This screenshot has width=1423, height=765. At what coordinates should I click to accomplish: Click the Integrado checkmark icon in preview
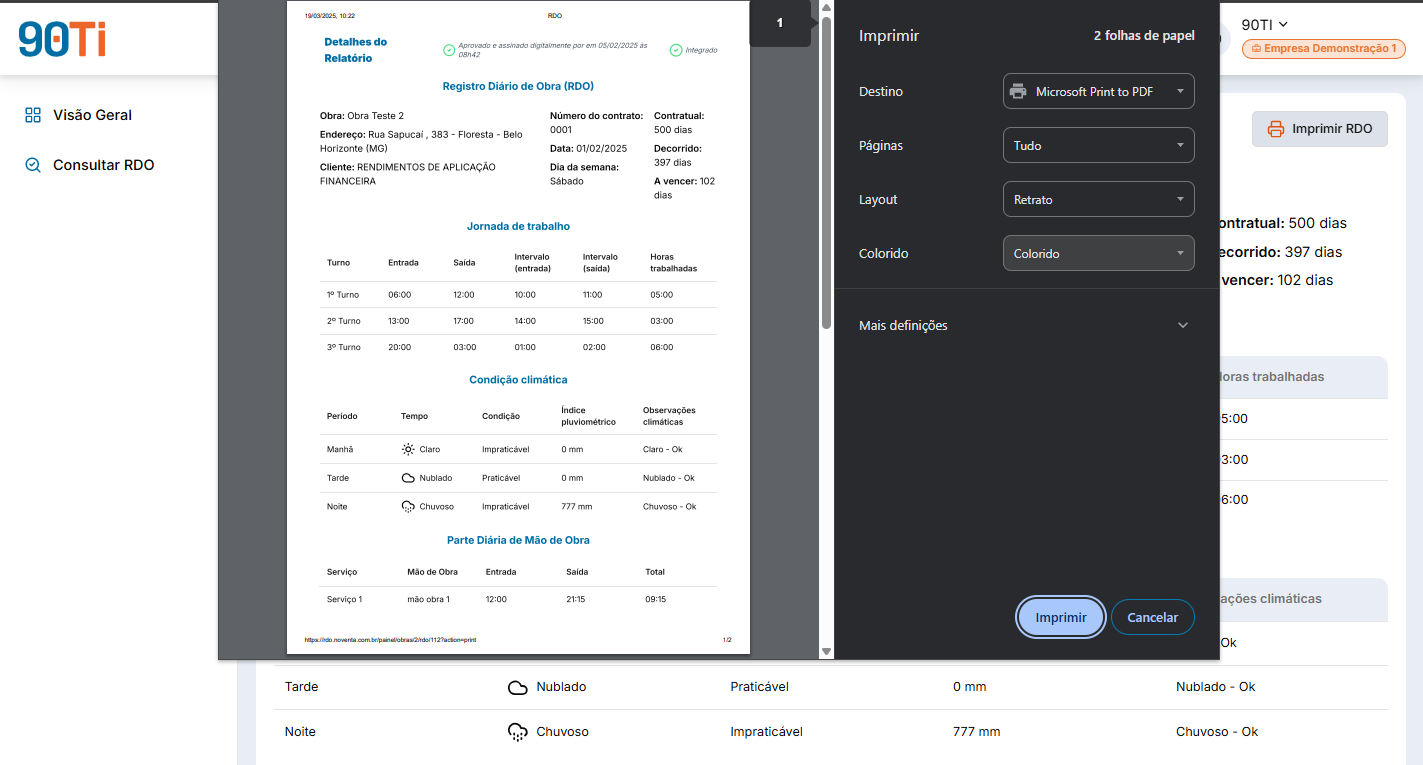(676, 50)
